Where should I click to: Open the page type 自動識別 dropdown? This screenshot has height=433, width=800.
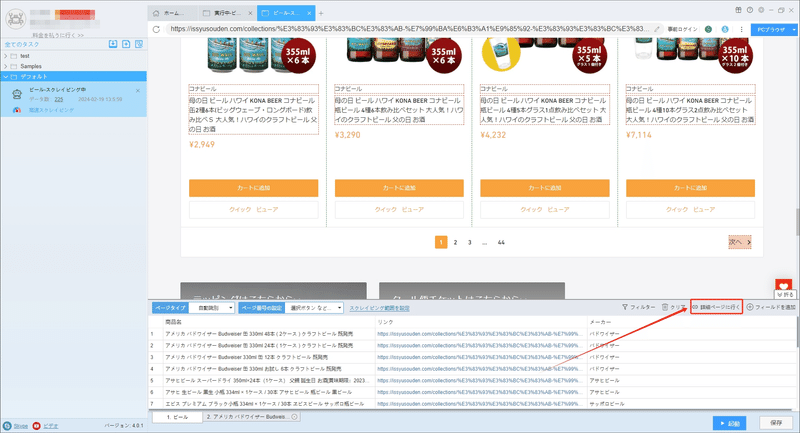[x=212, y=308]
